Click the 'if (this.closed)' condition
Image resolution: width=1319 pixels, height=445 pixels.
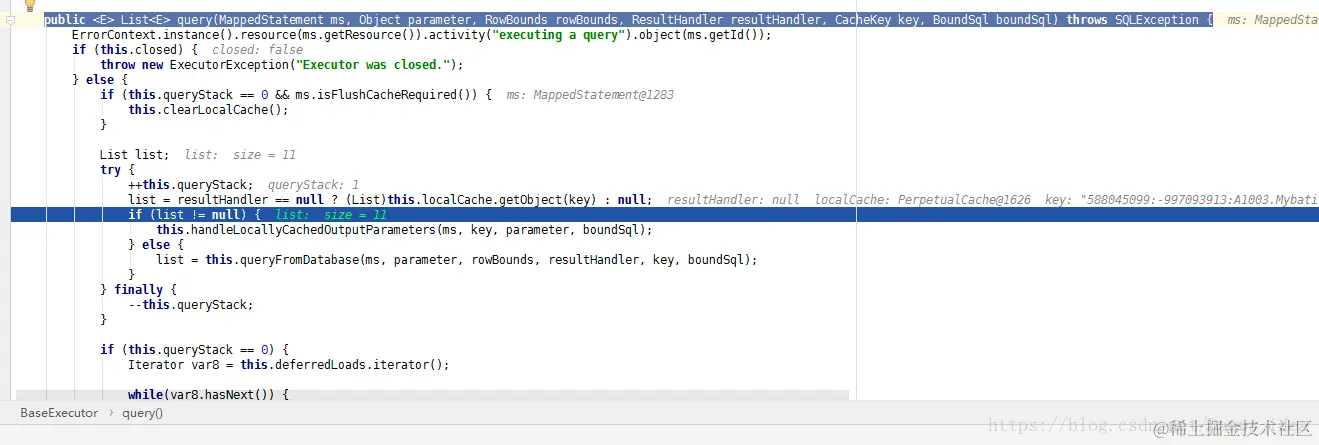point(135,50)
